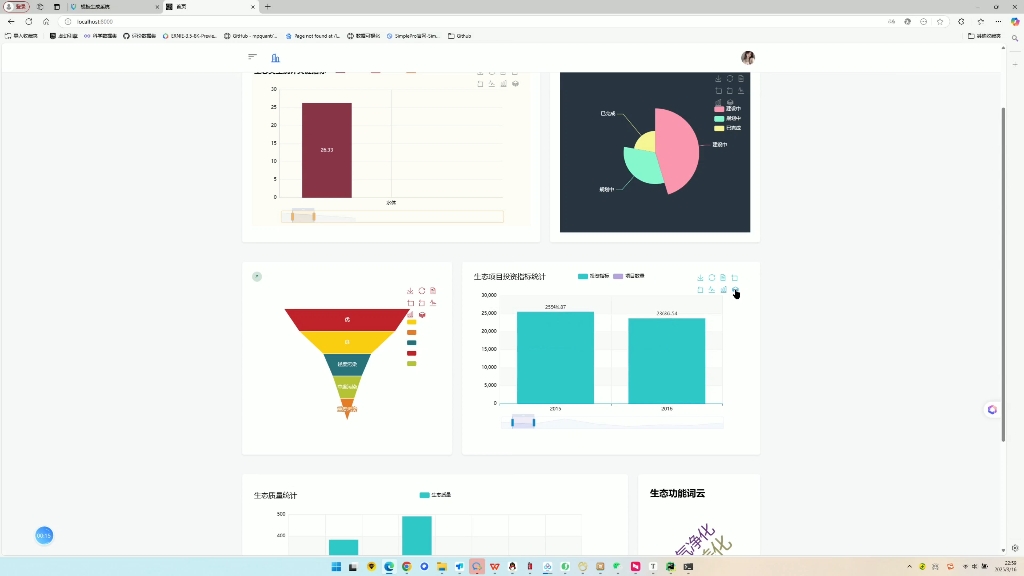
Task: Open browser home page button
Action: [x=46, y=22]
